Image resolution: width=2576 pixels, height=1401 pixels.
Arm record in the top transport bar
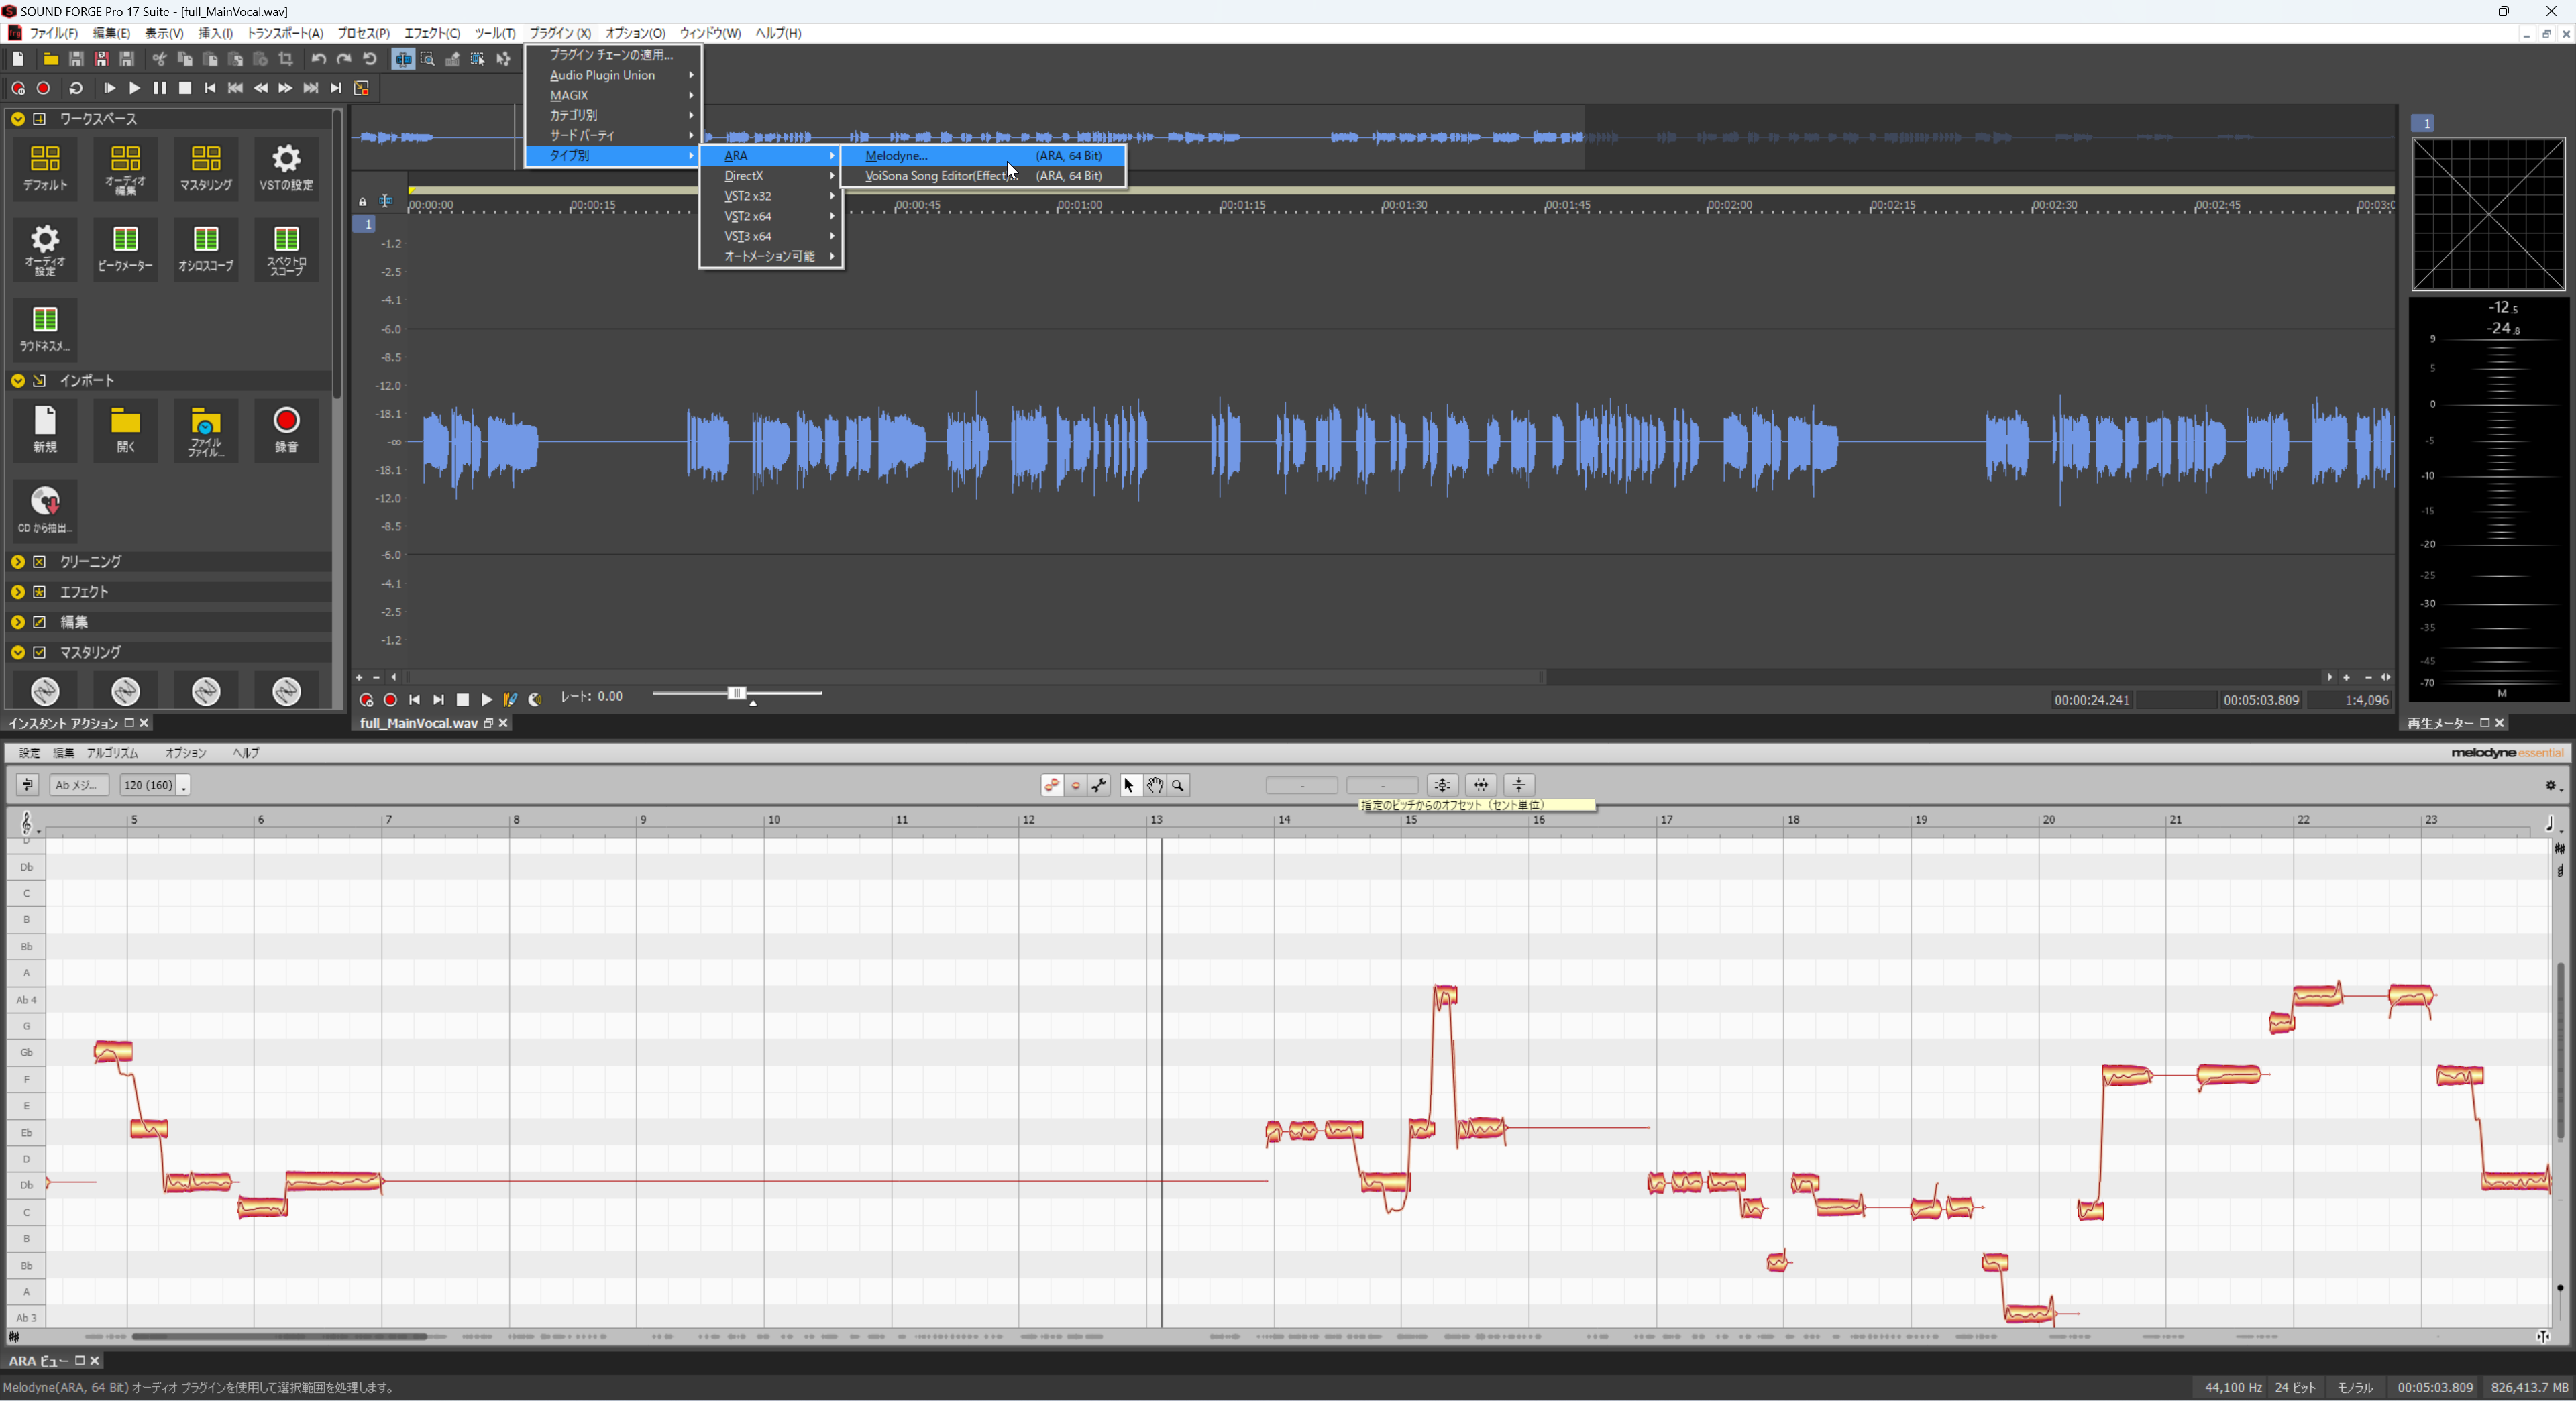tap(18, 88)
